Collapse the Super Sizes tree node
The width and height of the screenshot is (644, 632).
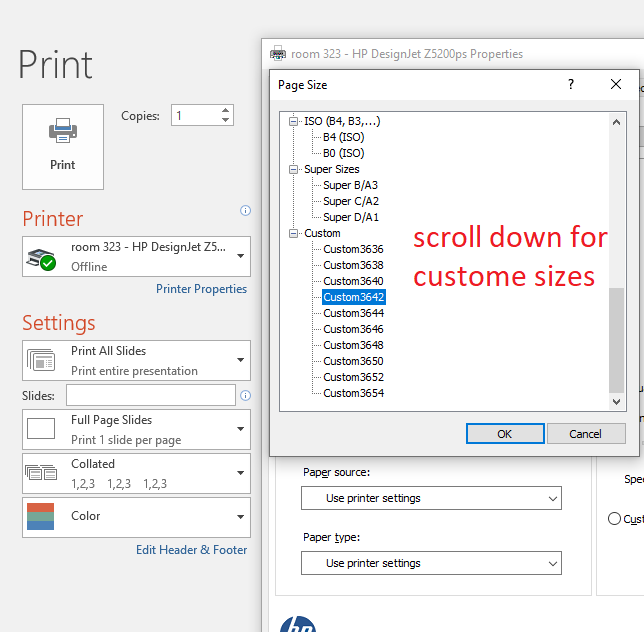click(294, 169)
